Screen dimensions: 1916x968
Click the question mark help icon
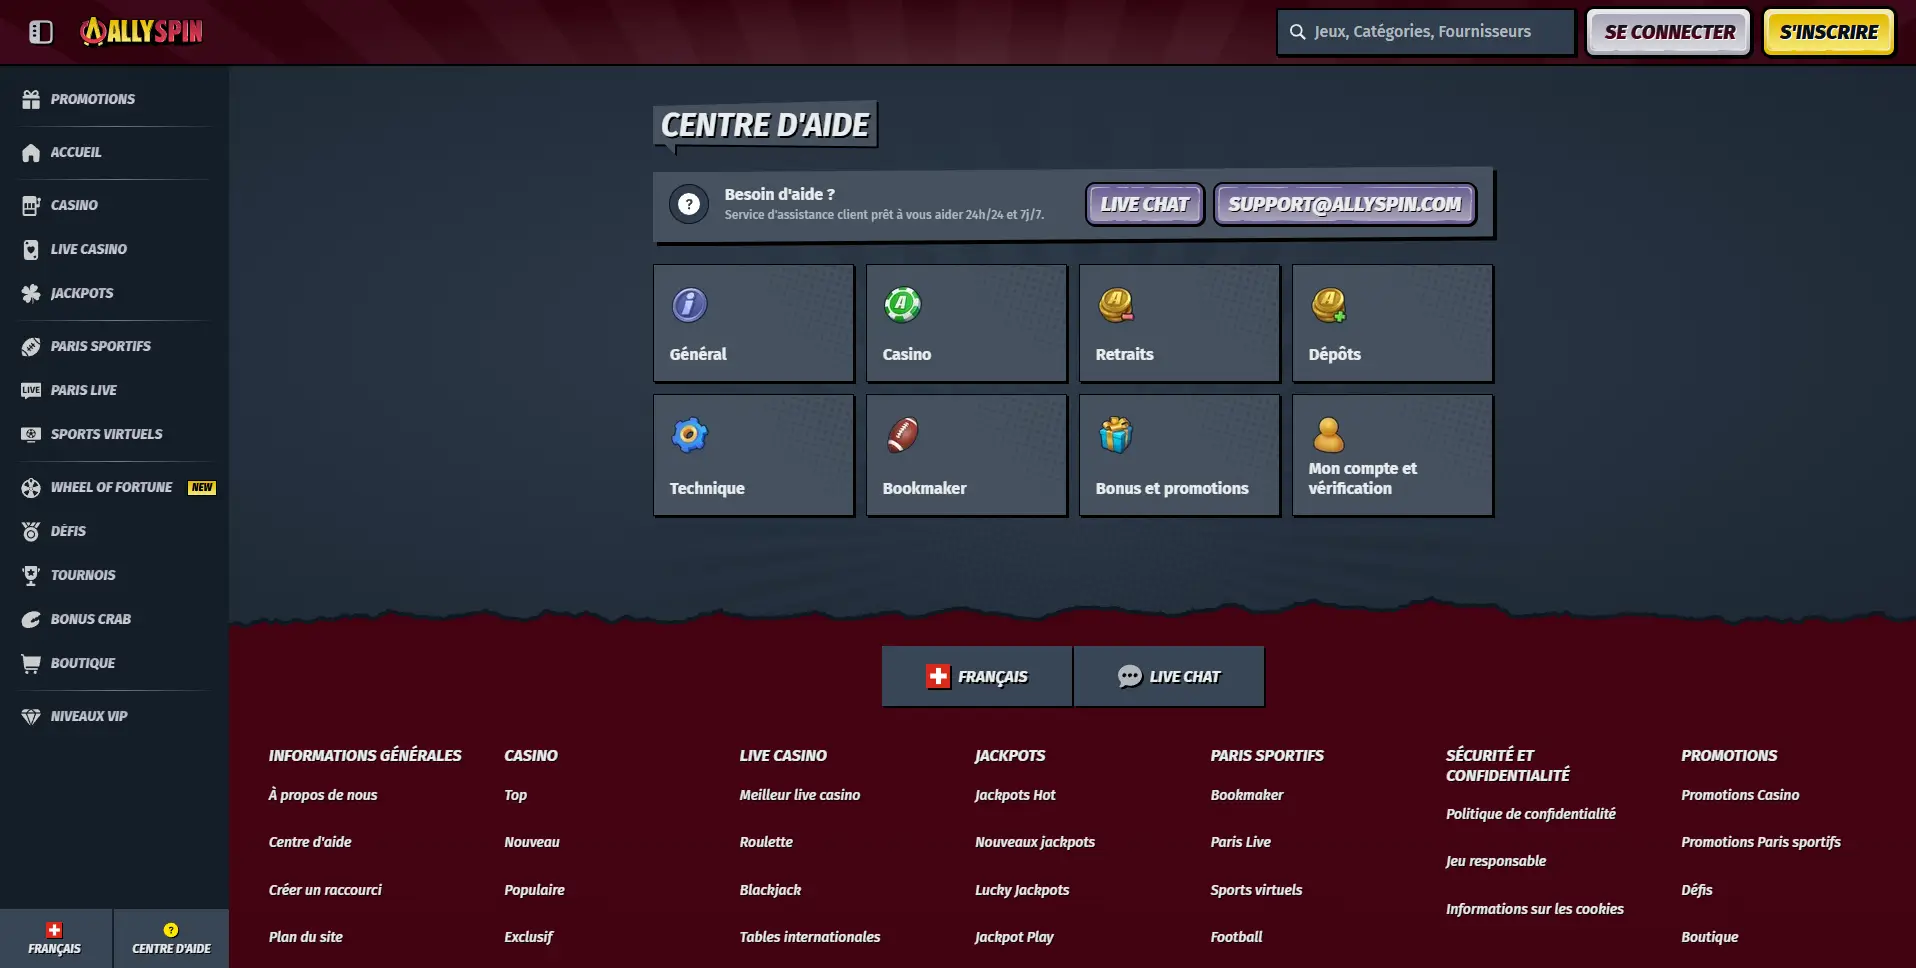click(688, 204)
